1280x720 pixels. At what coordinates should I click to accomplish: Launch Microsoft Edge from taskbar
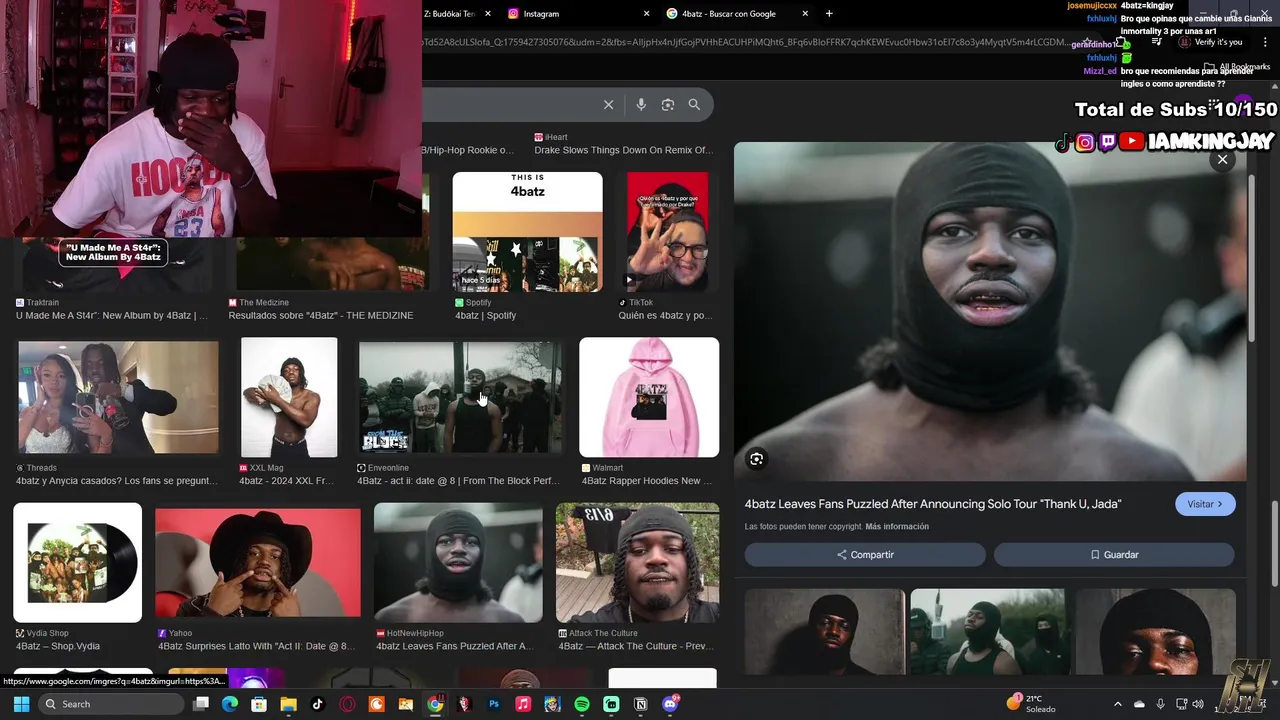(230, 704)
